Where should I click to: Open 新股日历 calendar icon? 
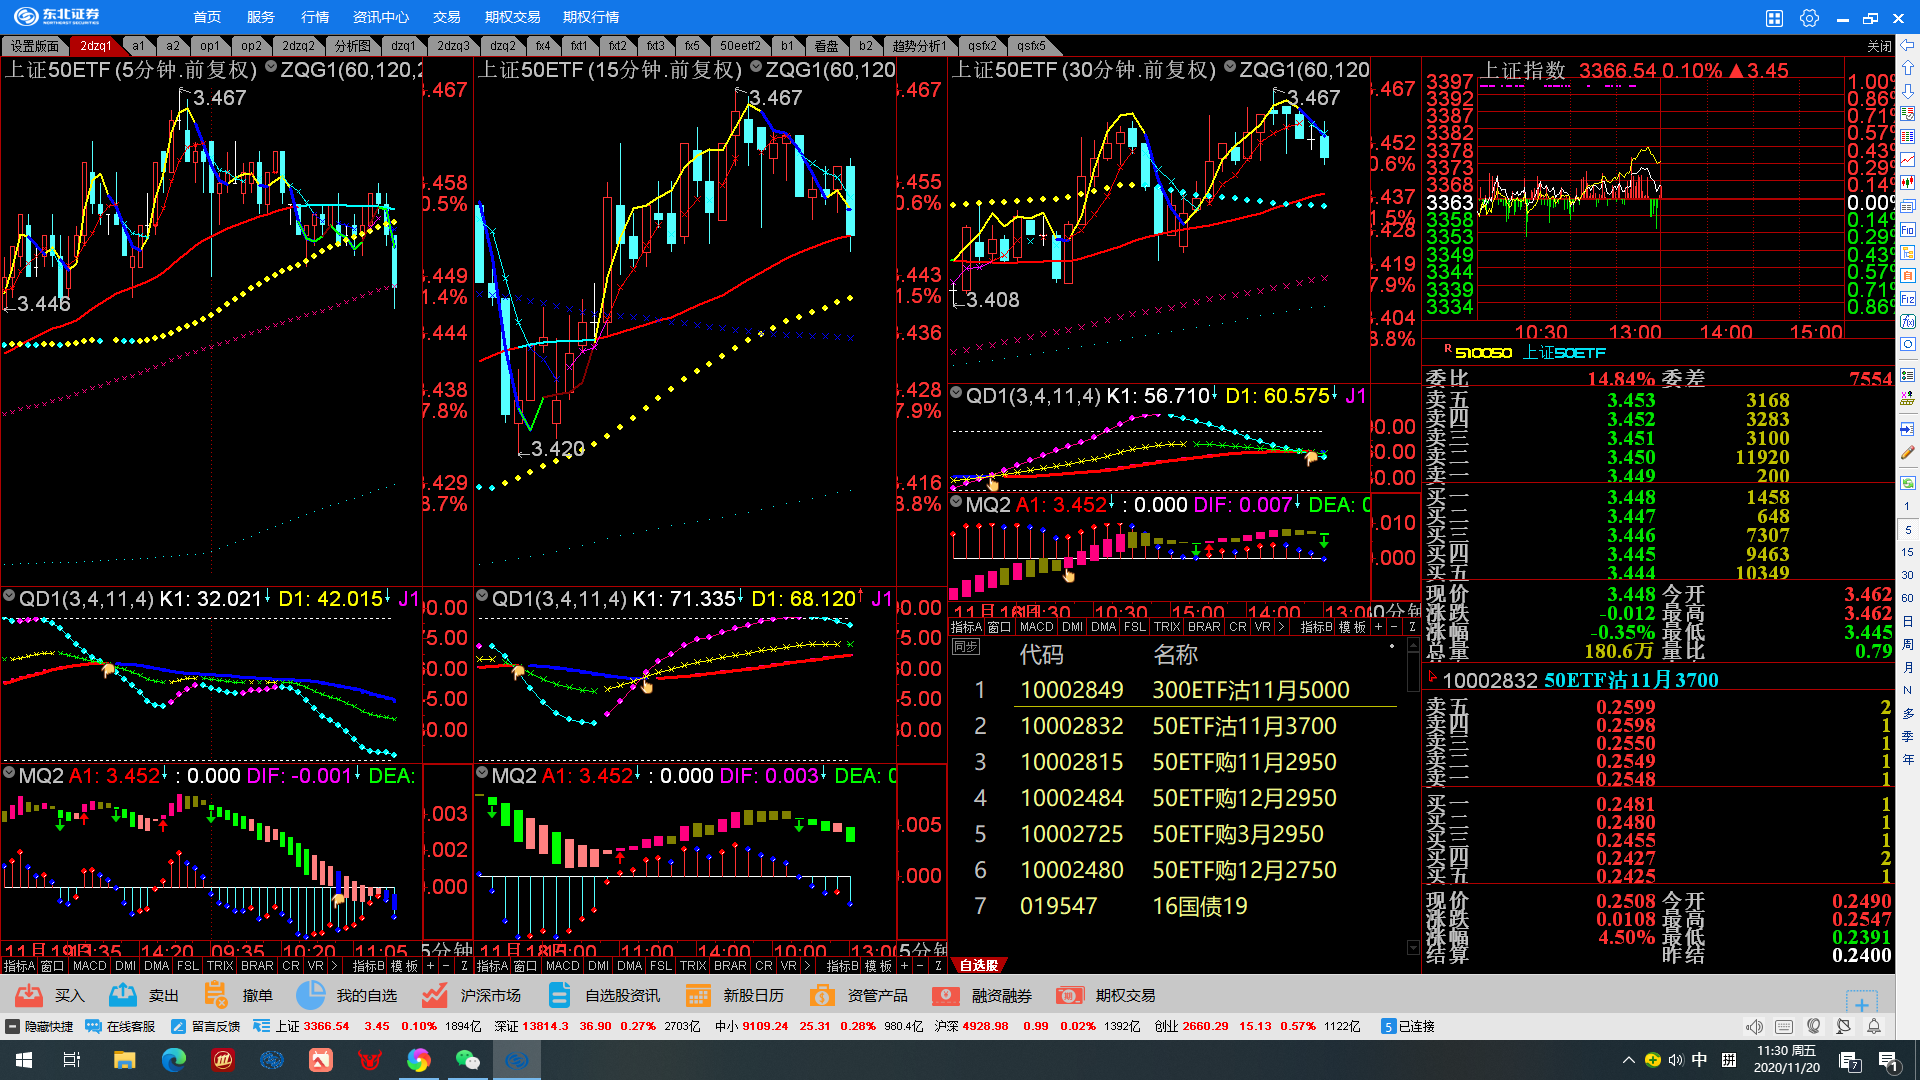click(698, 995)
